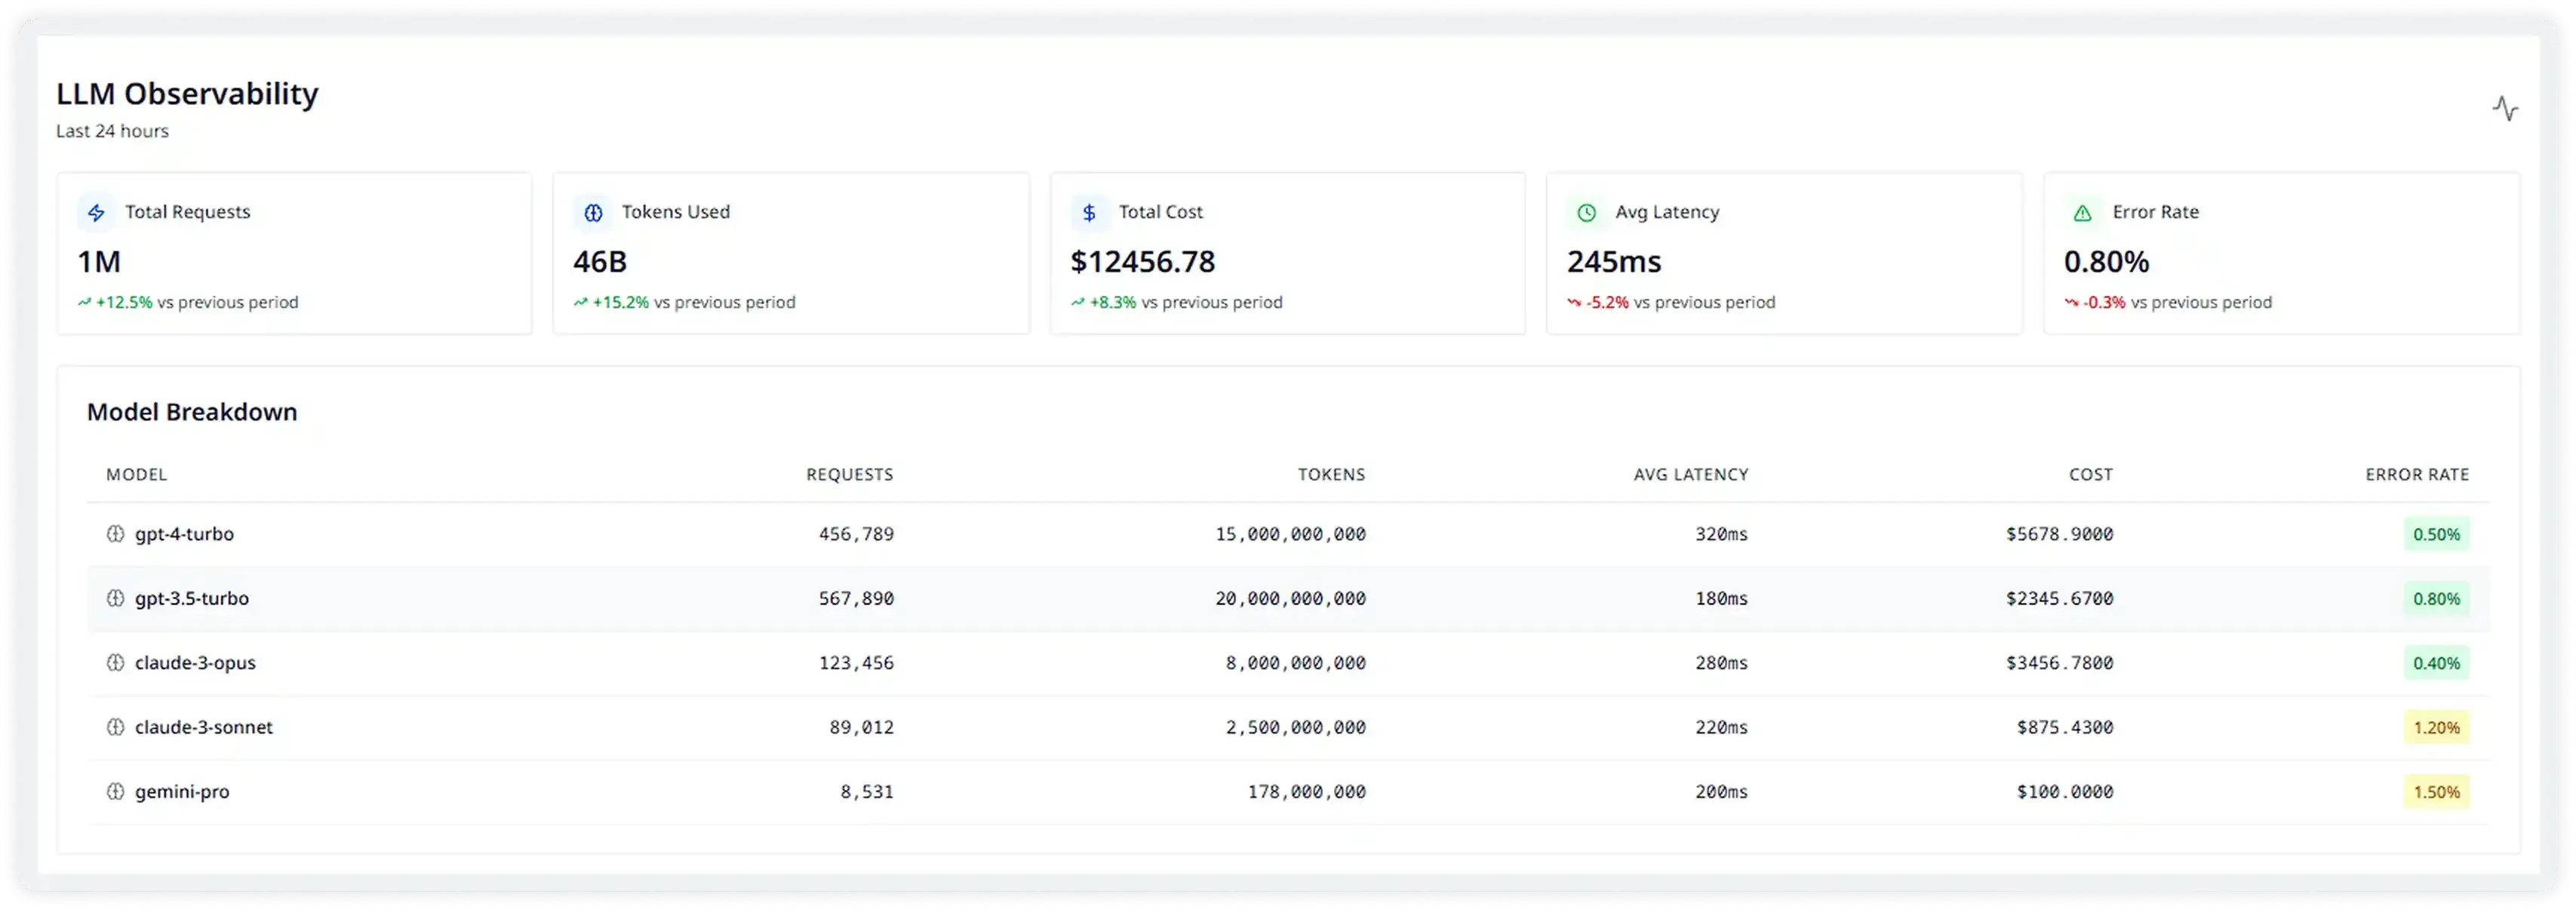Click the REQUESTS column header
Viewport: 2576px width, 910px height.
click(x=849, y=475)
